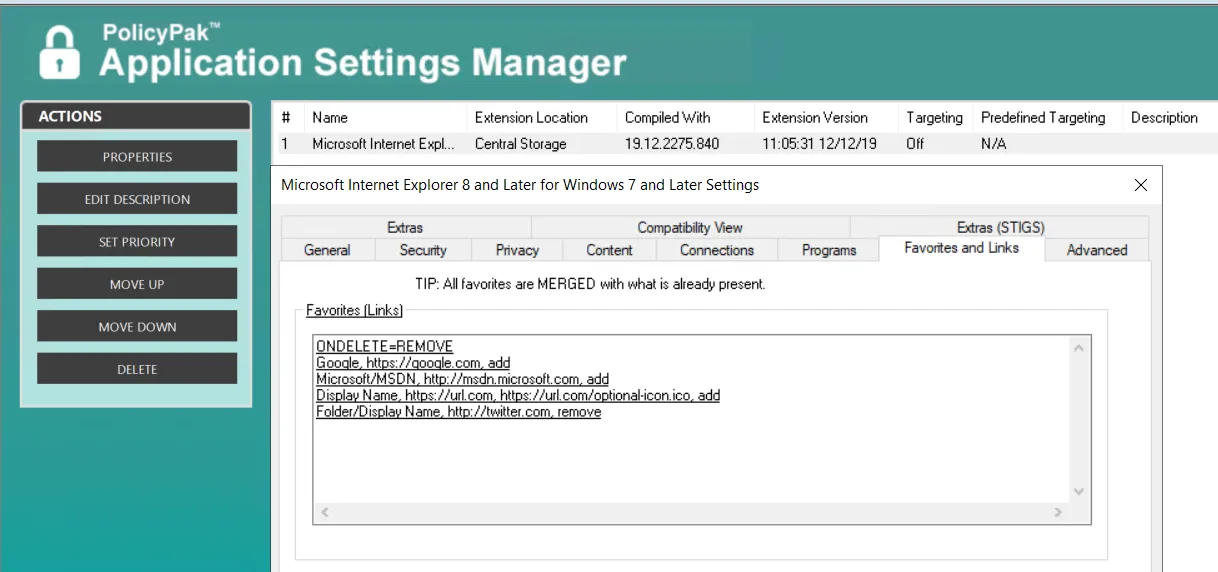Sort by the Name column header
1218x572 pixels.
pos(384,118)
